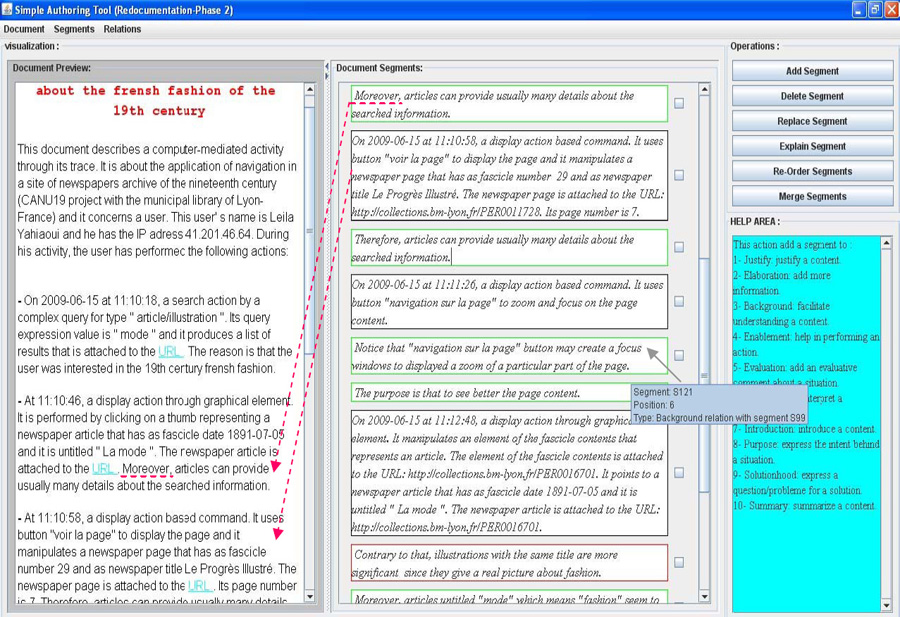
Task: Select the 'Notice that navigation sur la page' segment
Action: 509,356
